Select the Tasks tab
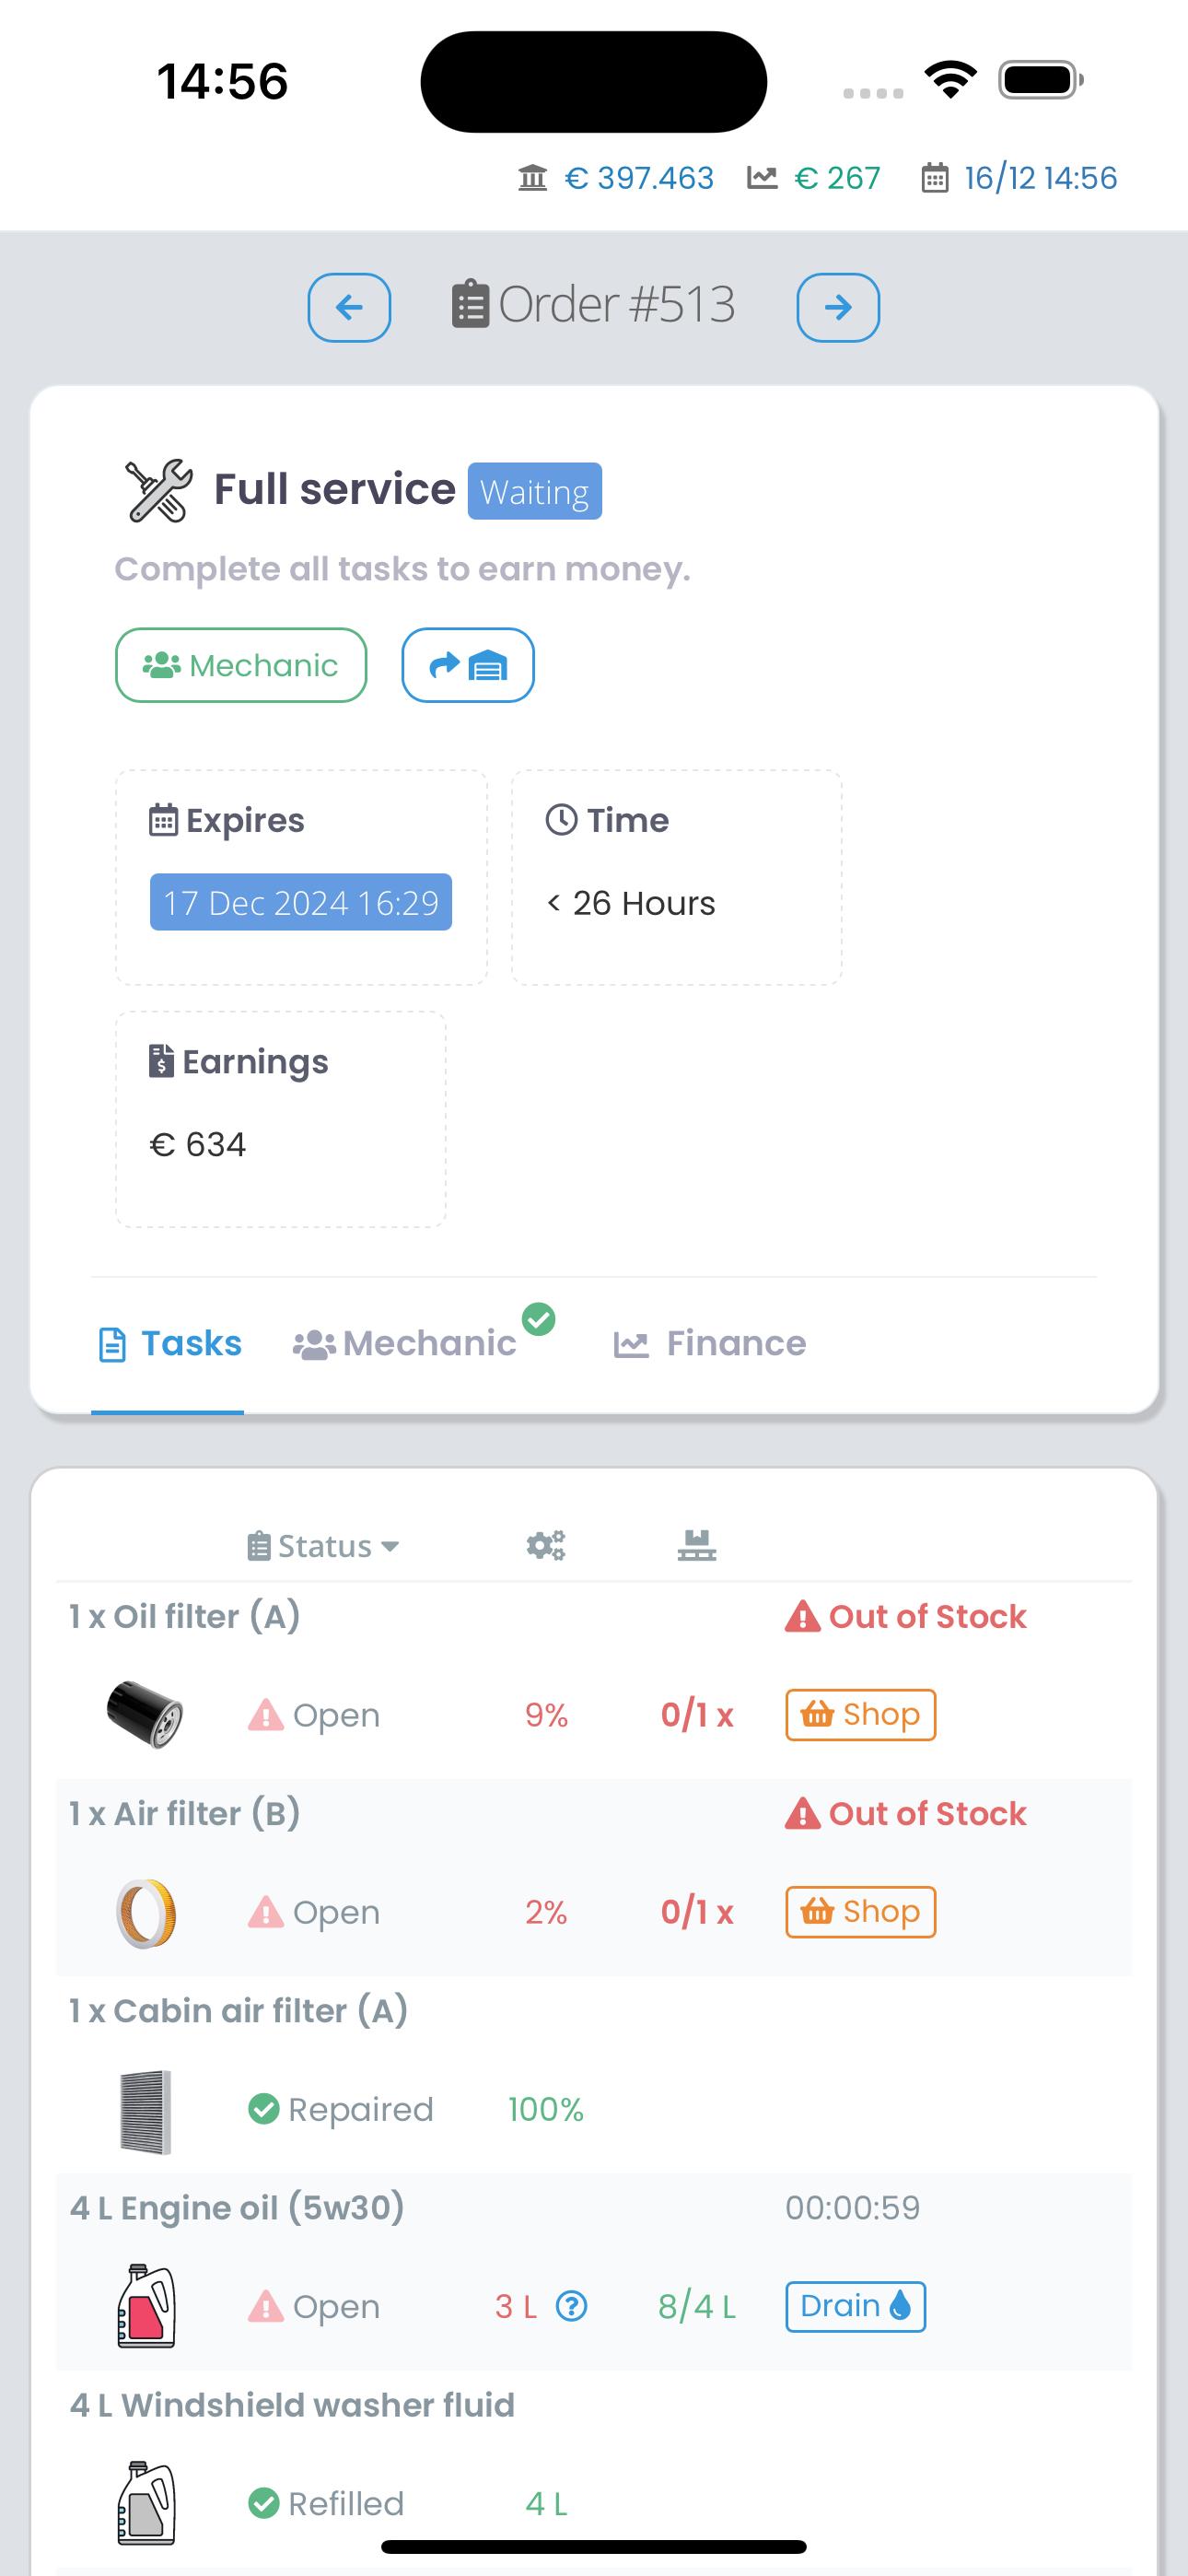The height and width of the screenshot is (2576, 1188). coord(170,1343)
